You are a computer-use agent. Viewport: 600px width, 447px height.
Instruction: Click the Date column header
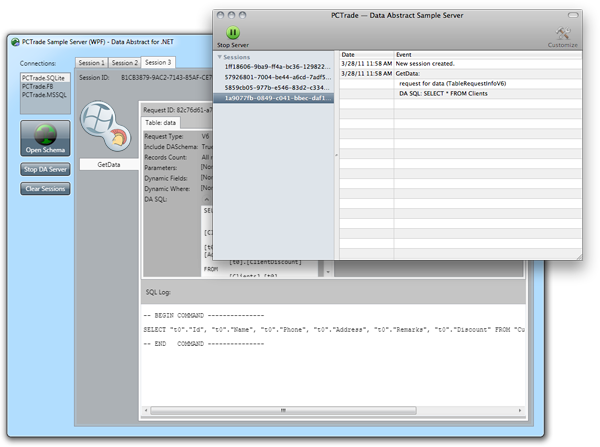pyautogui.click(x=367, y=55)
